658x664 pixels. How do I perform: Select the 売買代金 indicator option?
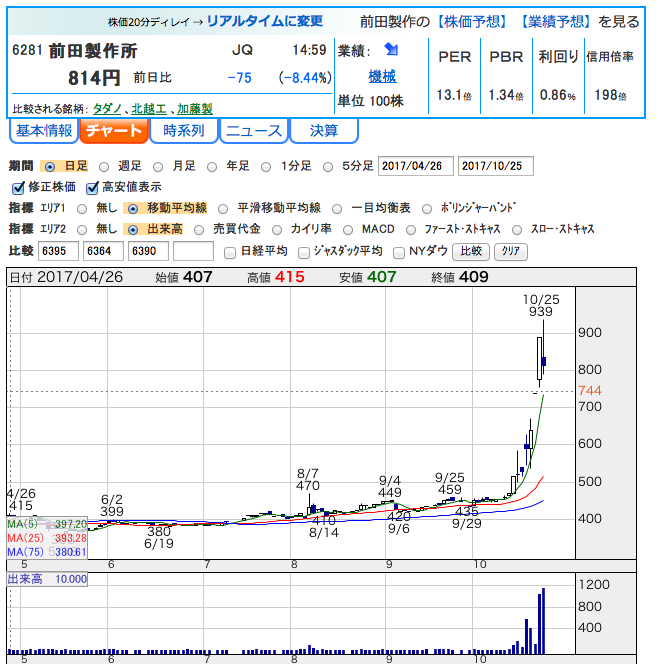click(199, 230)
